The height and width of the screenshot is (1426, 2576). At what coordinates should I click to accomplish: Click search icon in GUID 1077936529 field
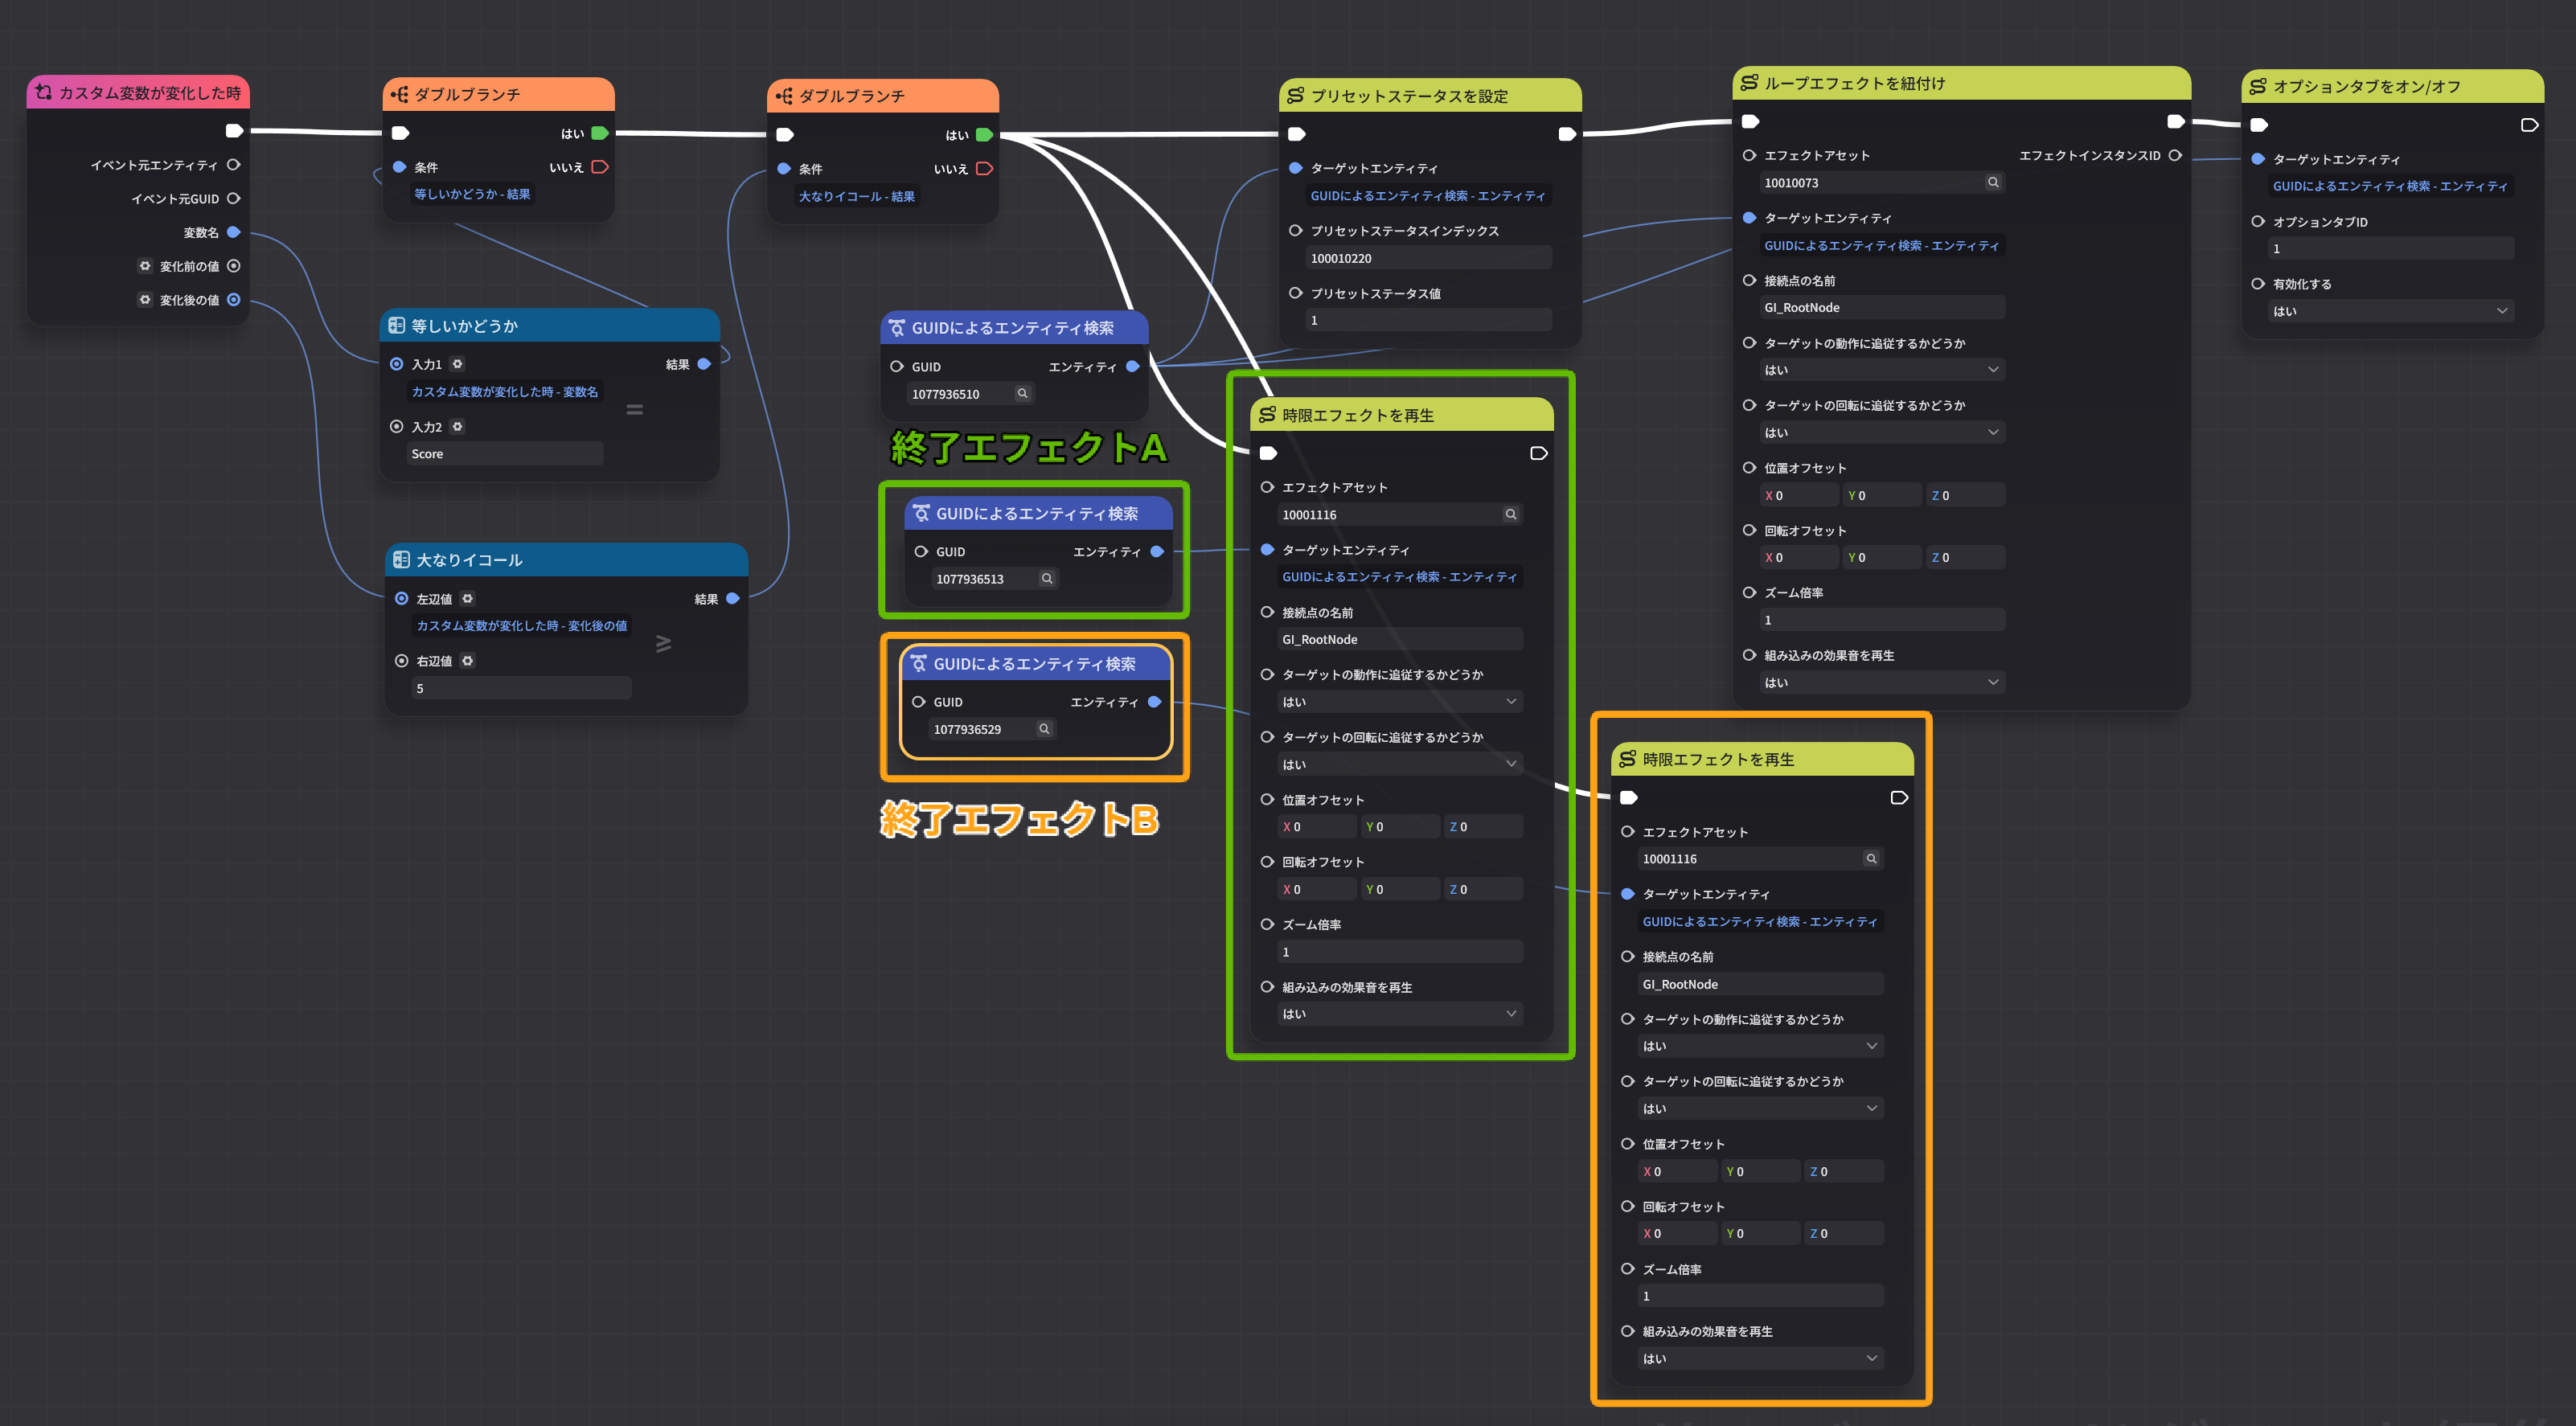point(1044,729)
